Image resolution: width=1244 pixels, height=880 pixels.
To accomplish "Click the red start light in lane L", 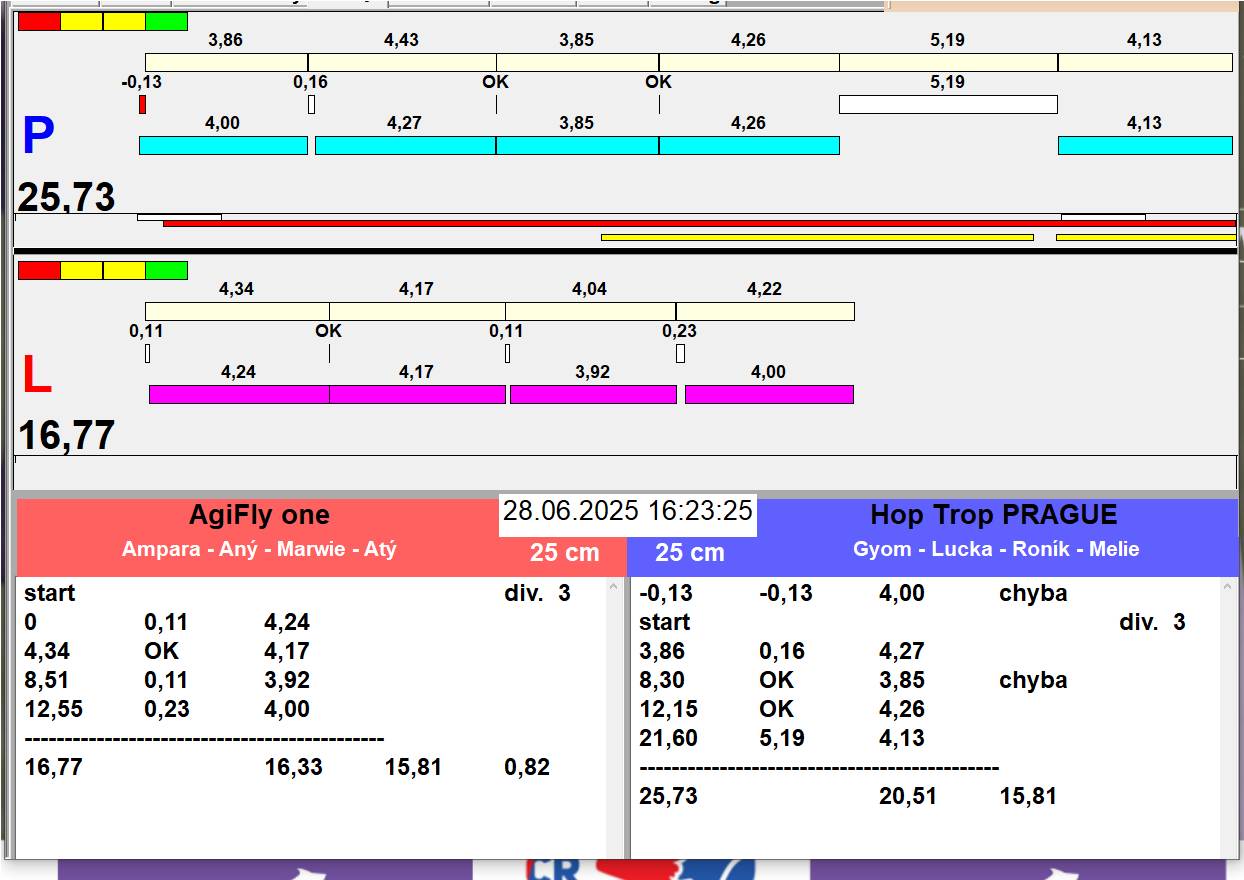I will point(39,270).
